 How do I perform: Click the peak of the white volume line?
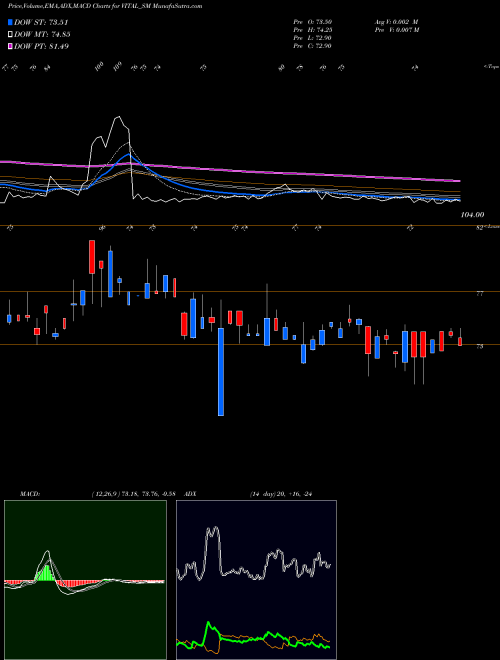click(119, 117)
